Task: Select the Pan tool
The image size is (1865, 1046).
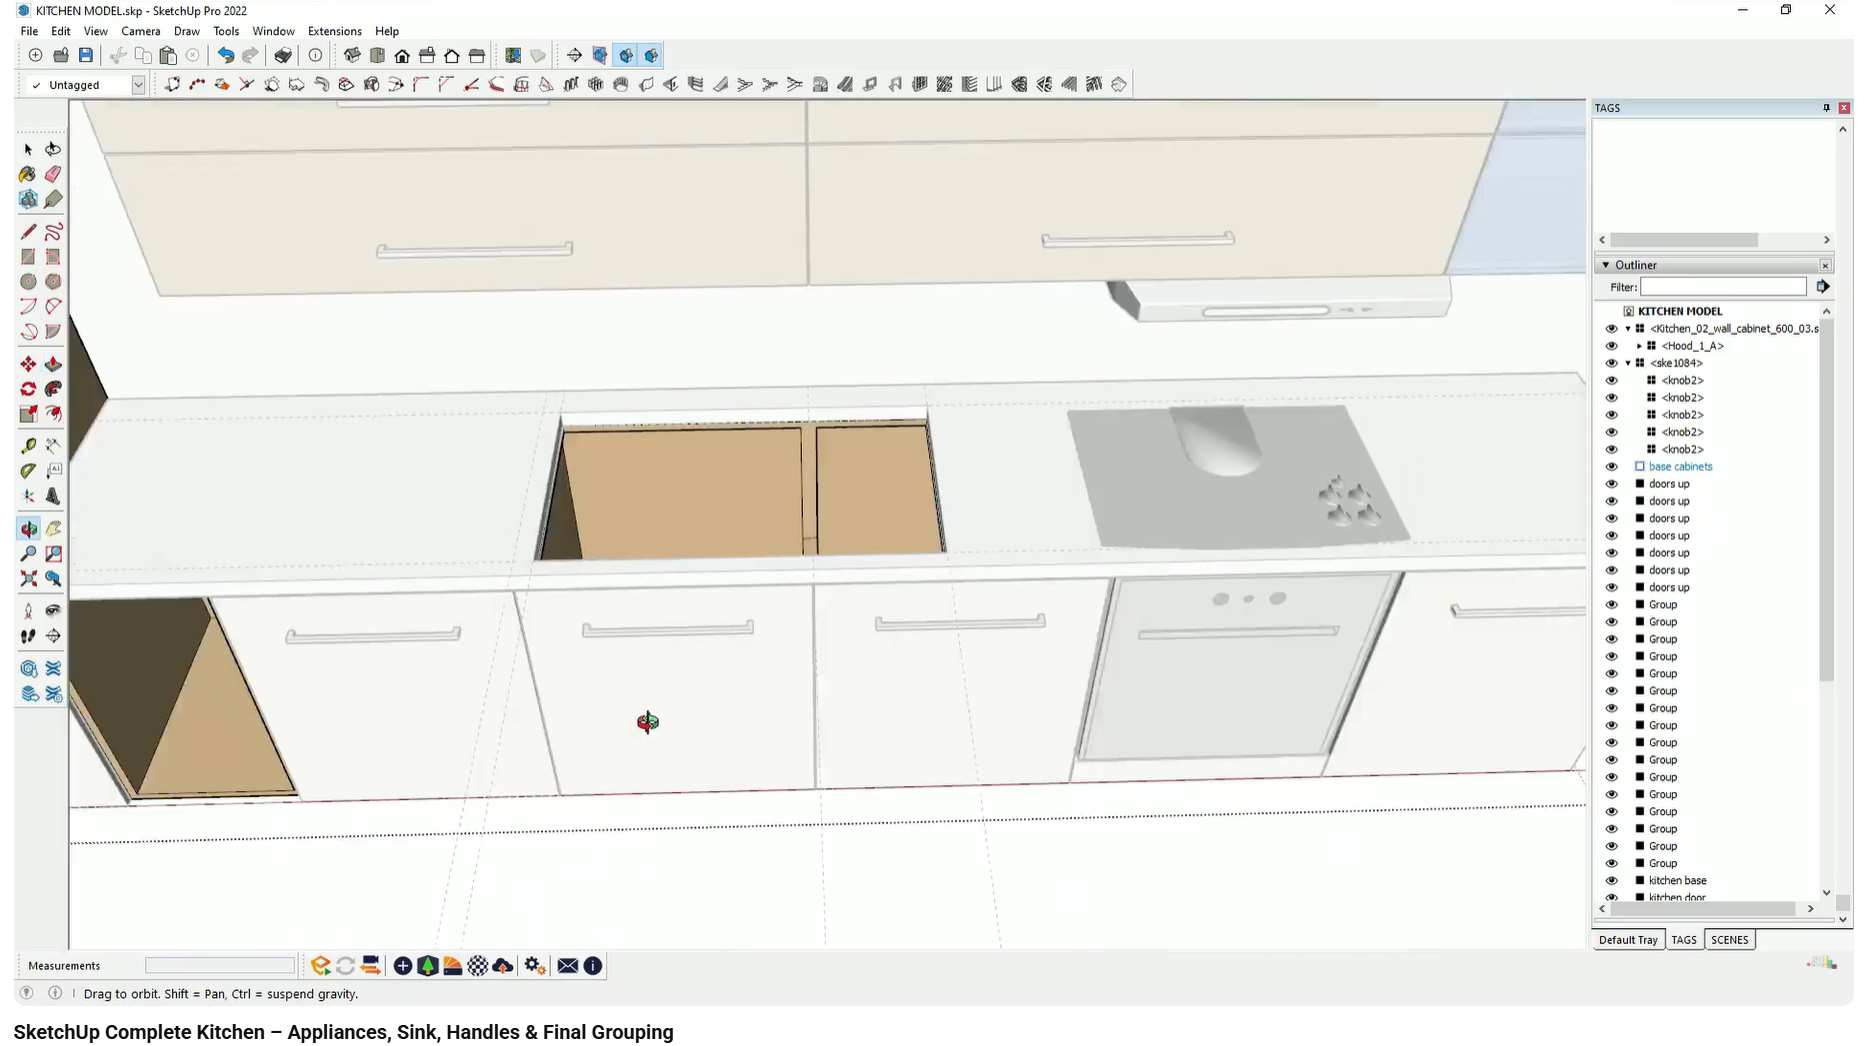Action: [53, 529]
